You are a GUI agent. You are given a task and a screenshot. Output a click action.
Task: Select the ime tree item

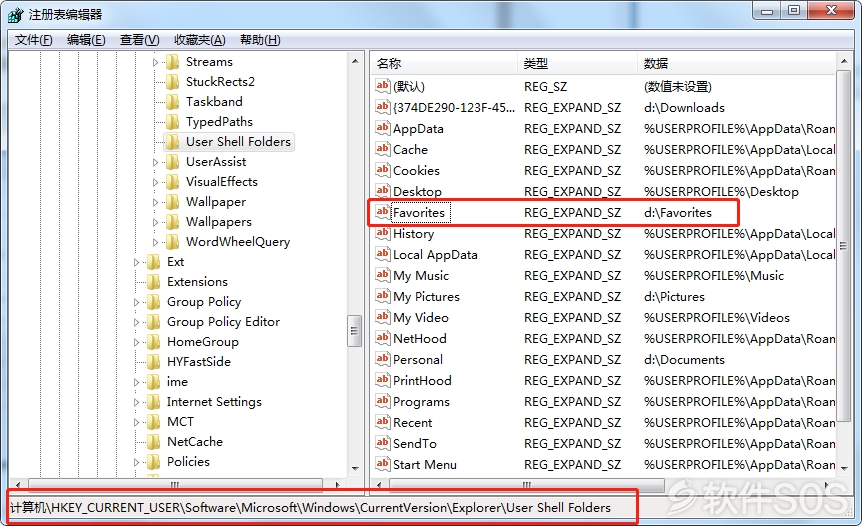(x=177, y=382)
